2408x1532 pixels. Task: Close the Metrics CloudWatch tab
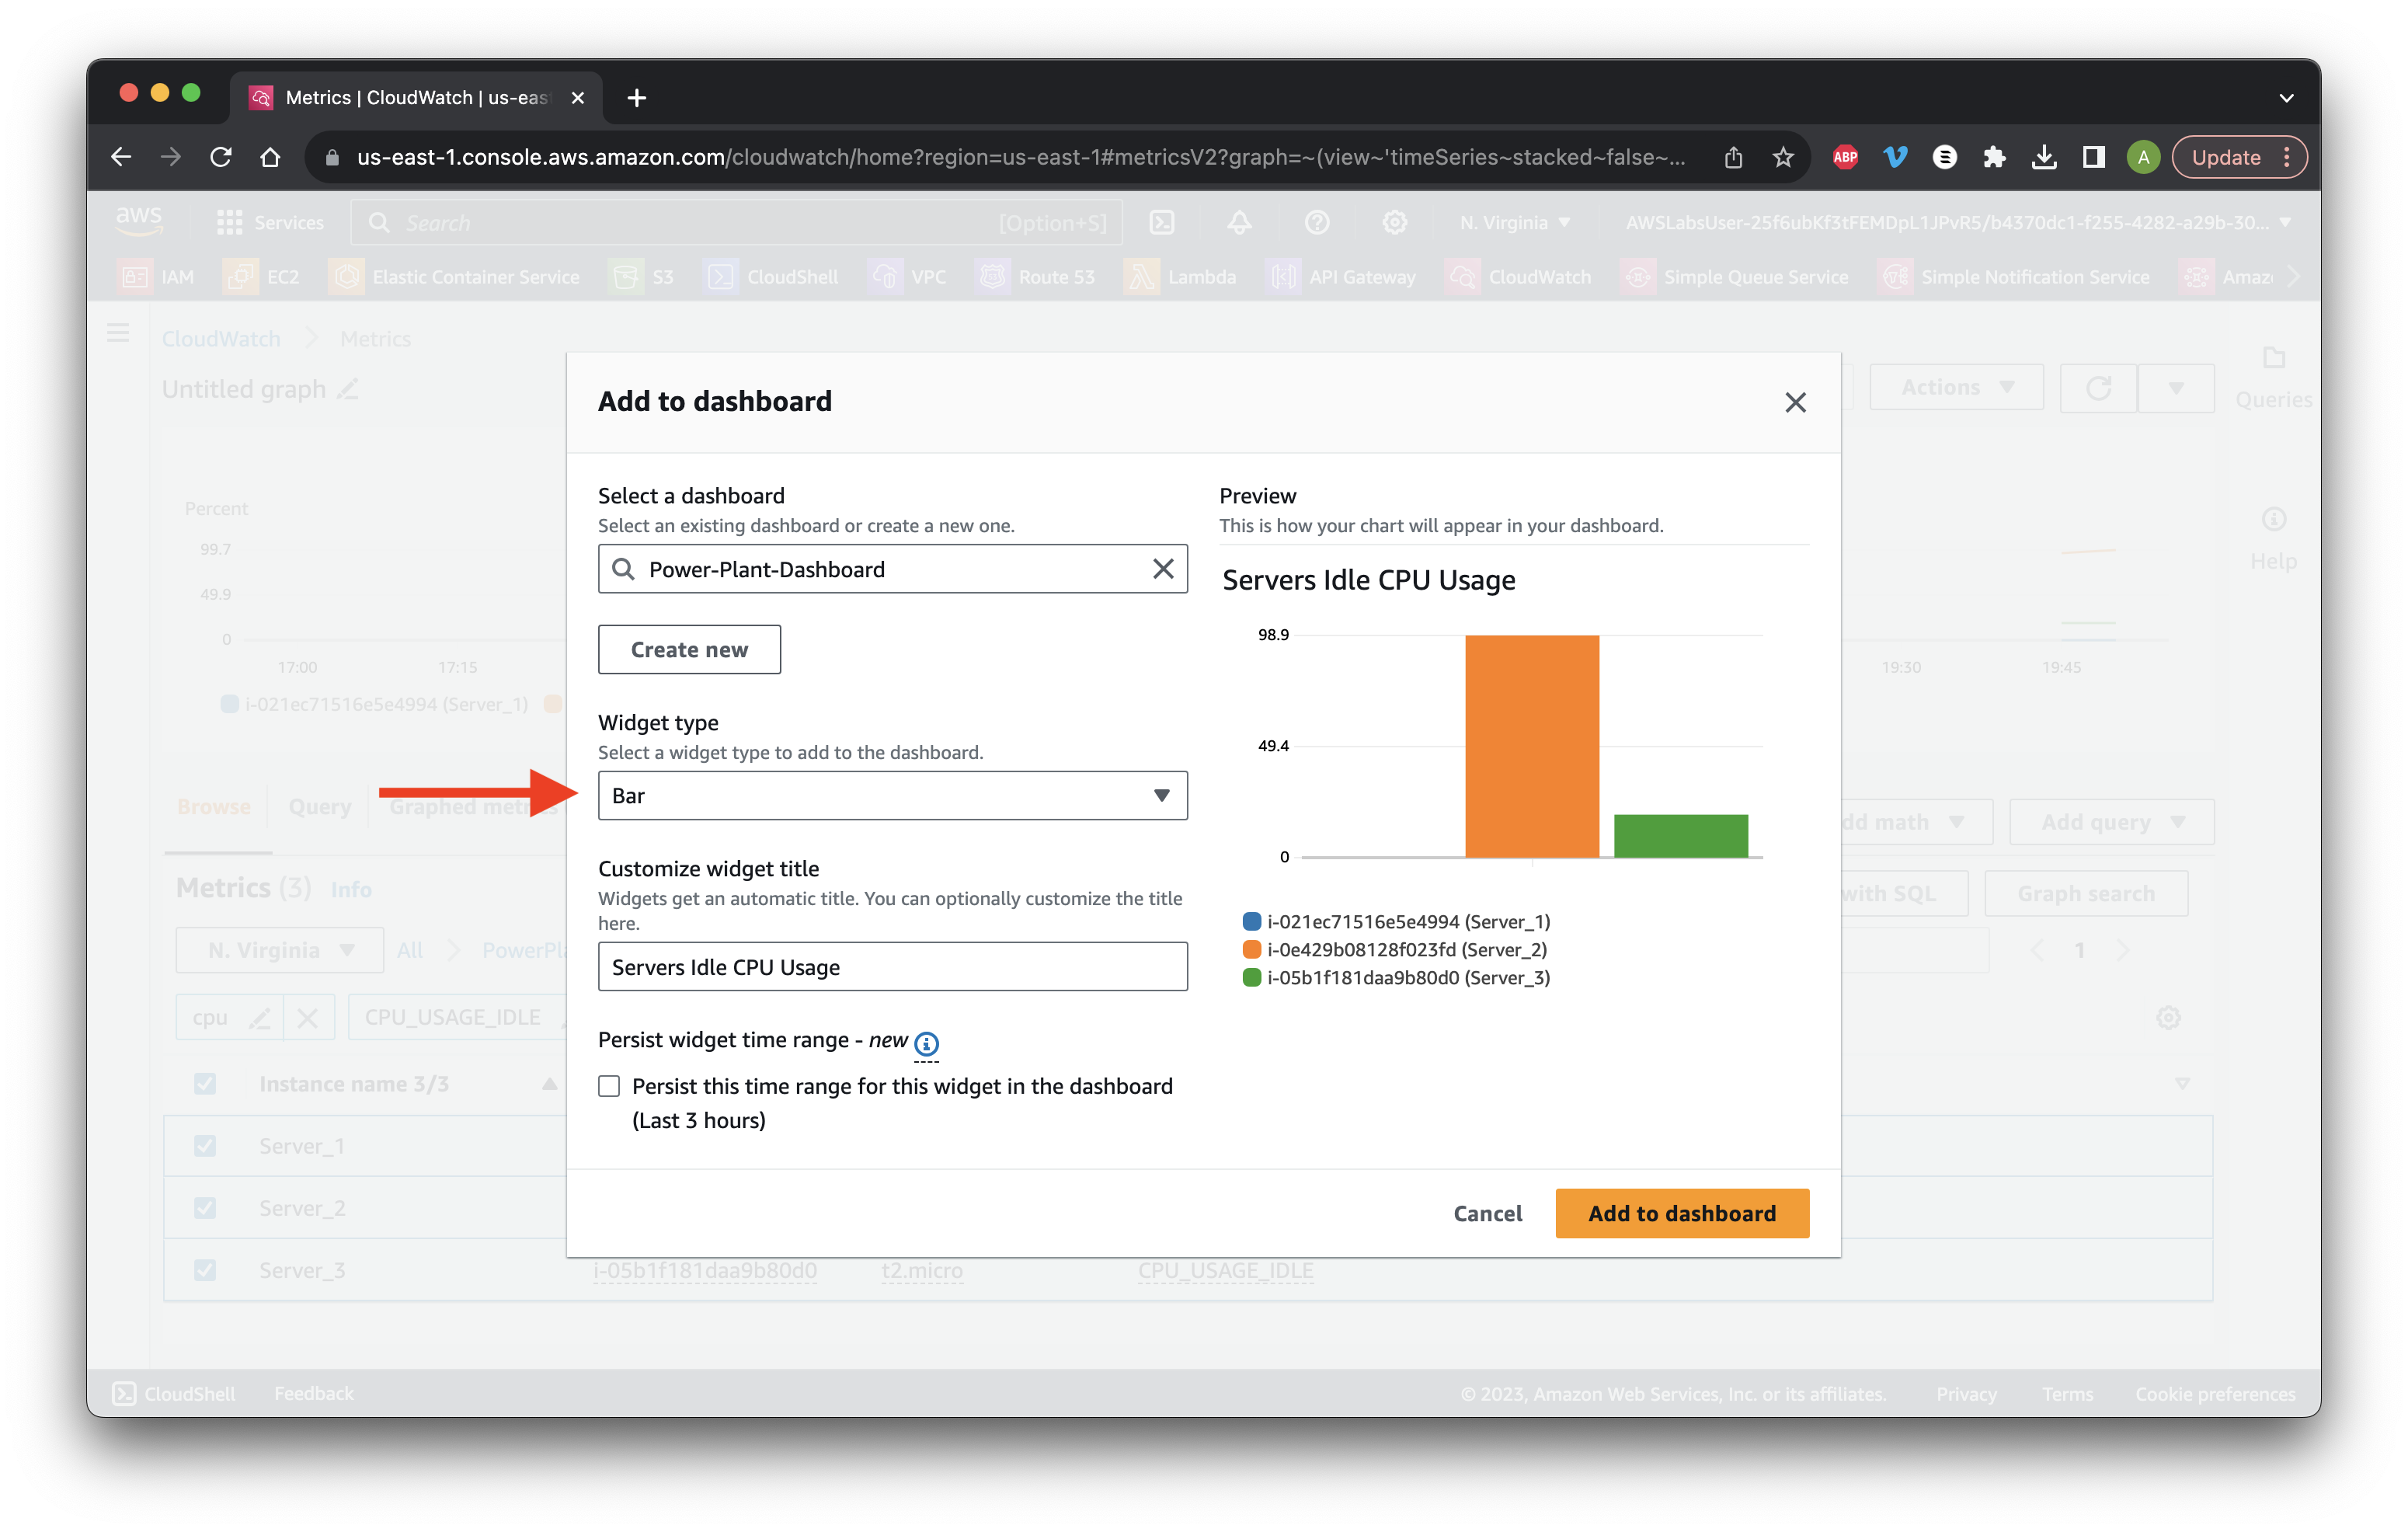click(x=577, y=97)
